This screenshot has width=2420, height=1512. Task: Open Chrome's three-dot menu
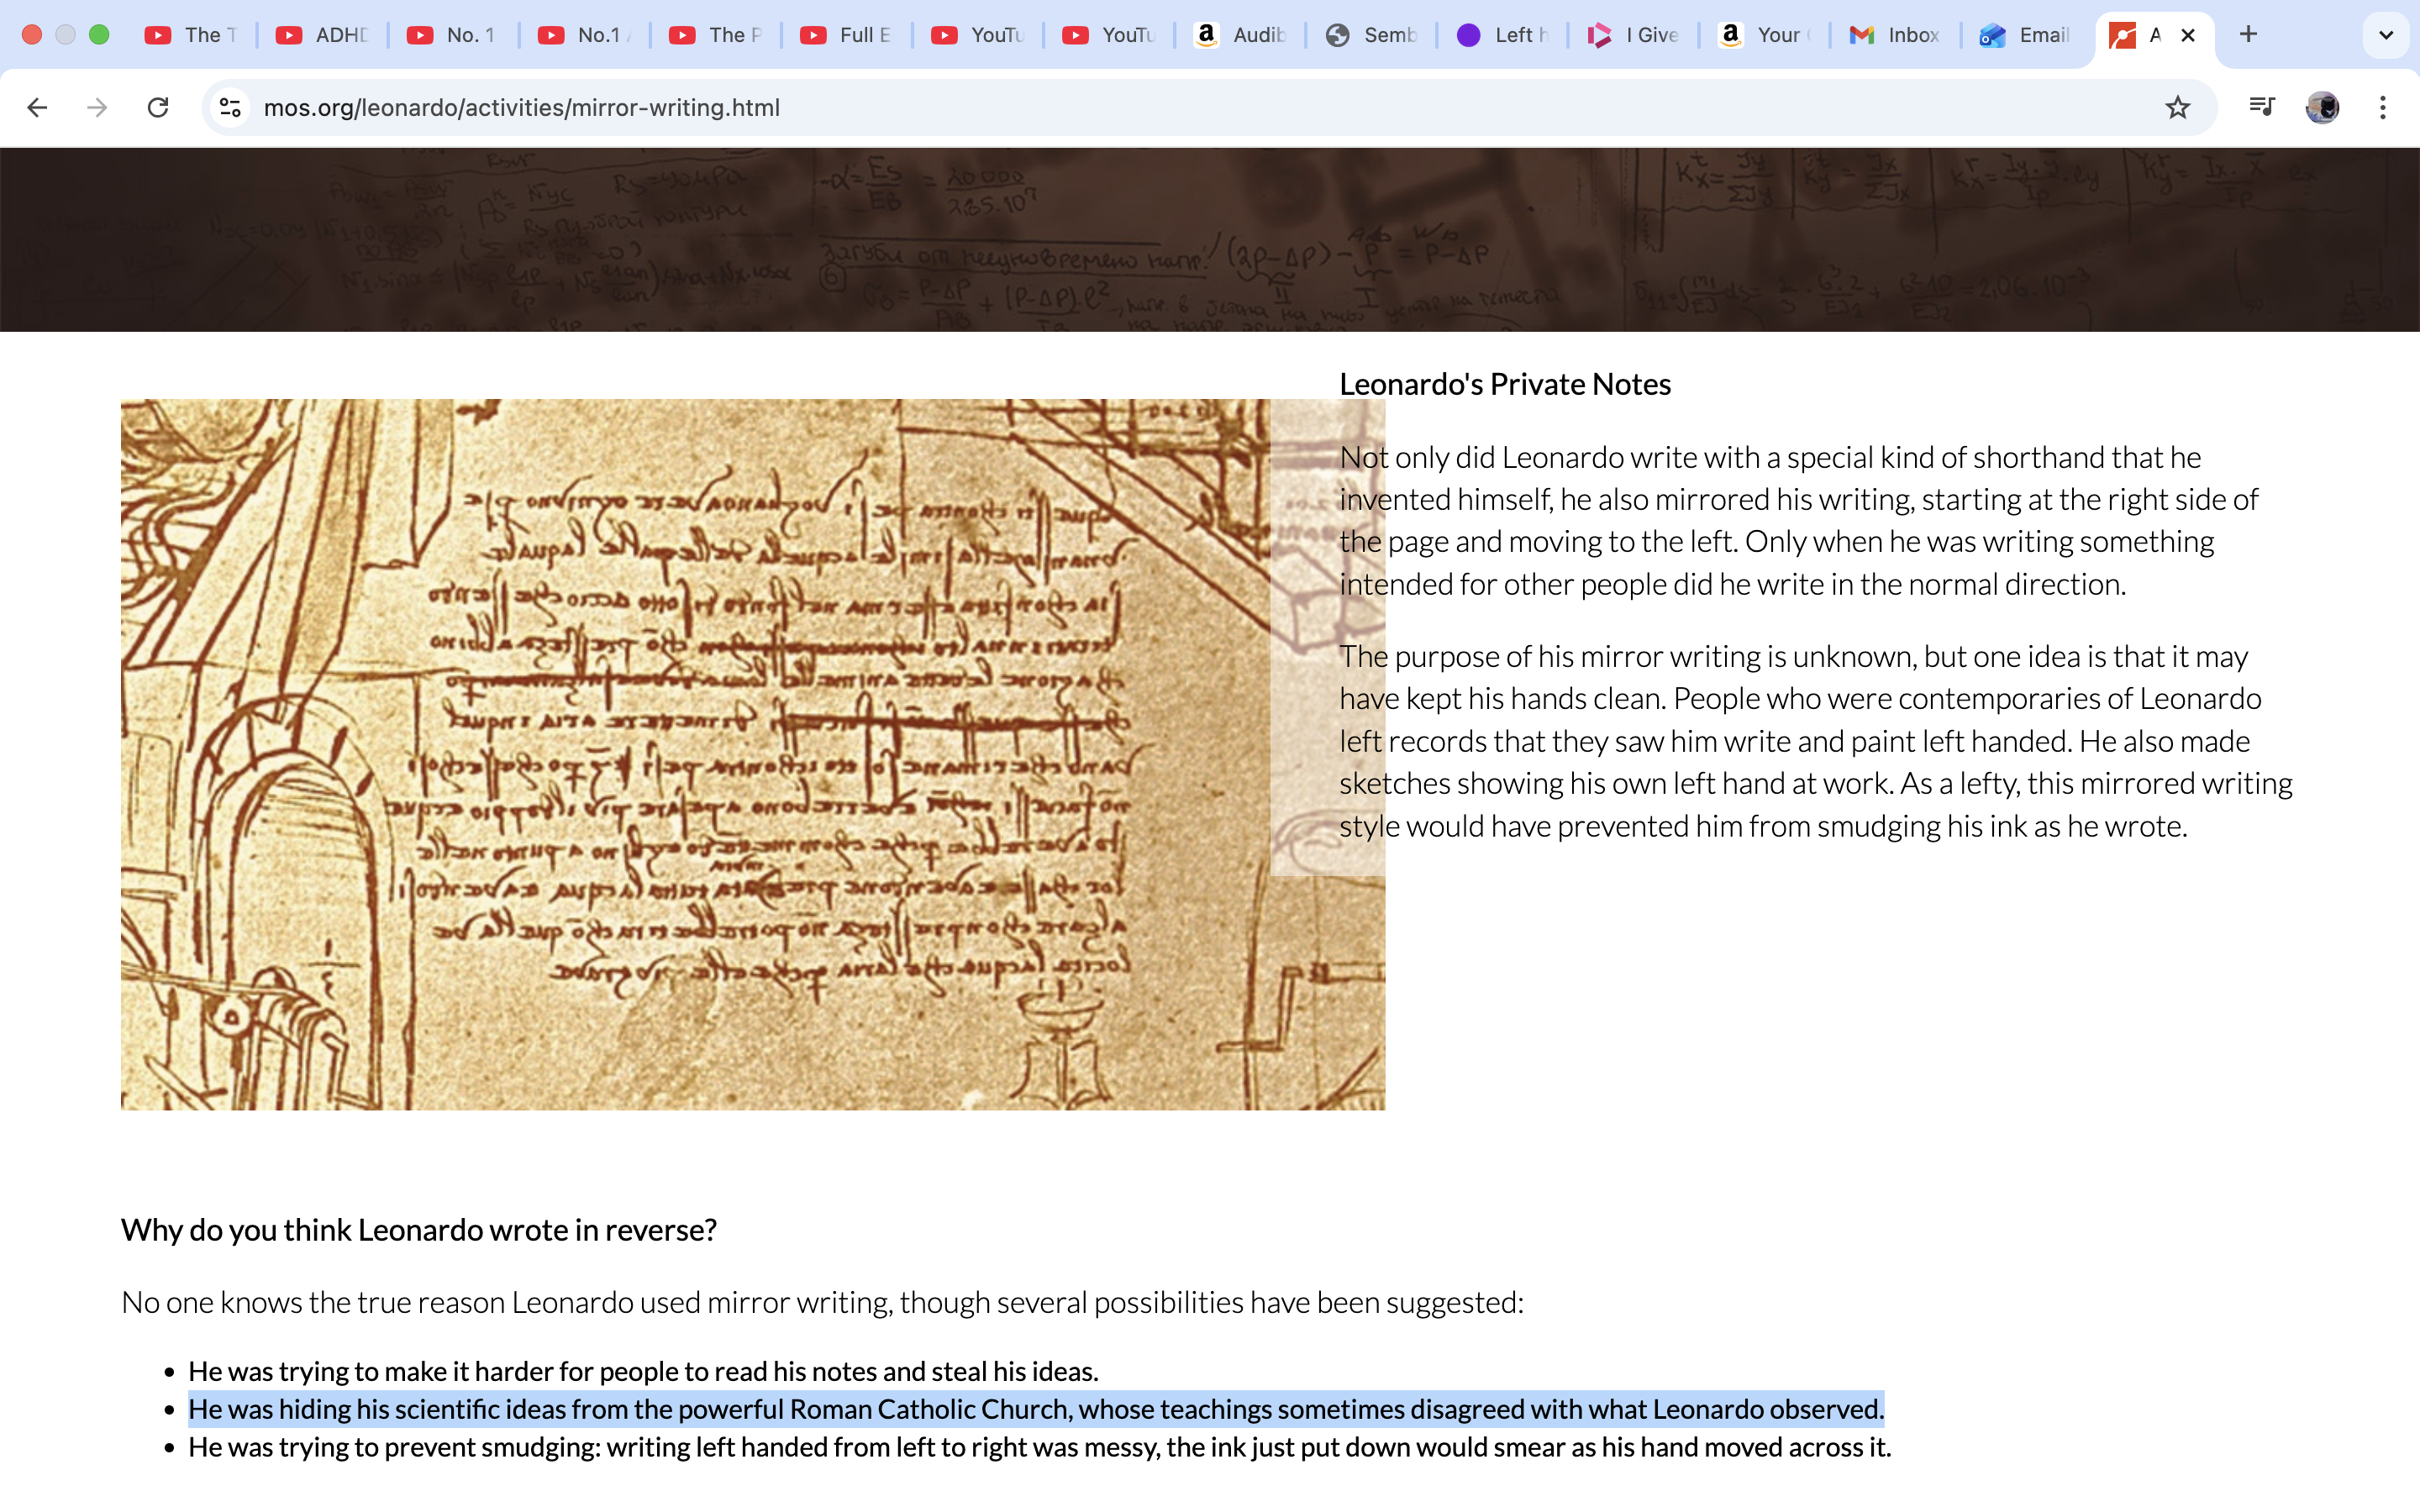2383,107
